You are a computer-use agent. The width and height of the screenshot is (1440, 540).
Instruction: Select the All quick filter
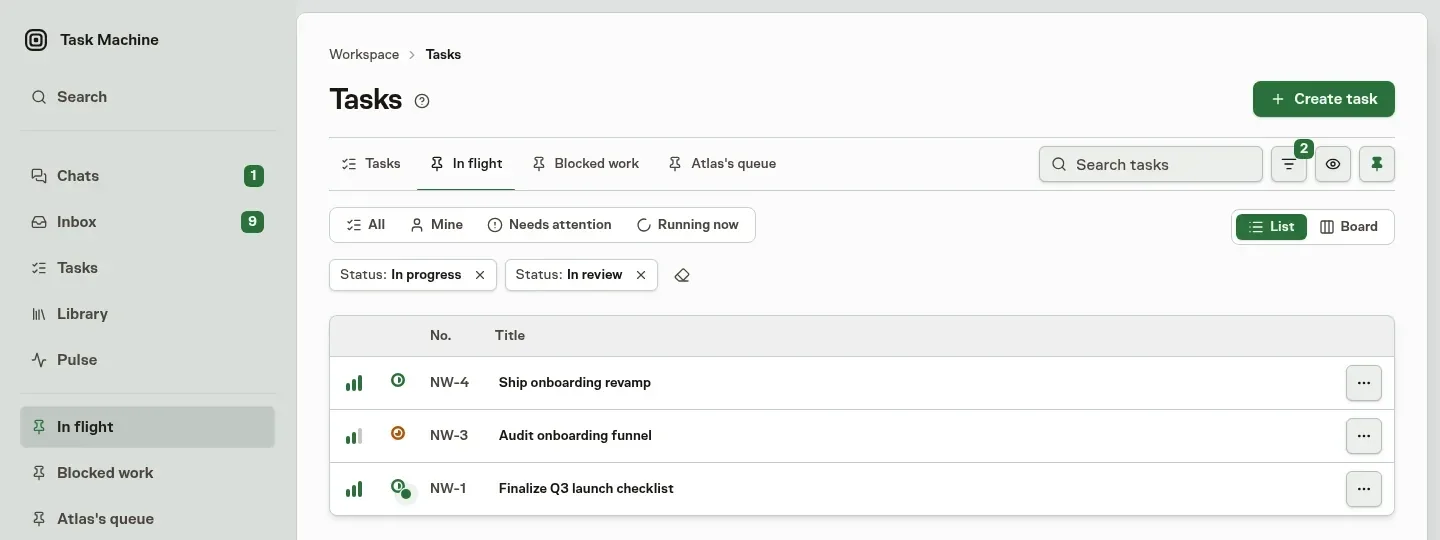(x=366, y=225)
